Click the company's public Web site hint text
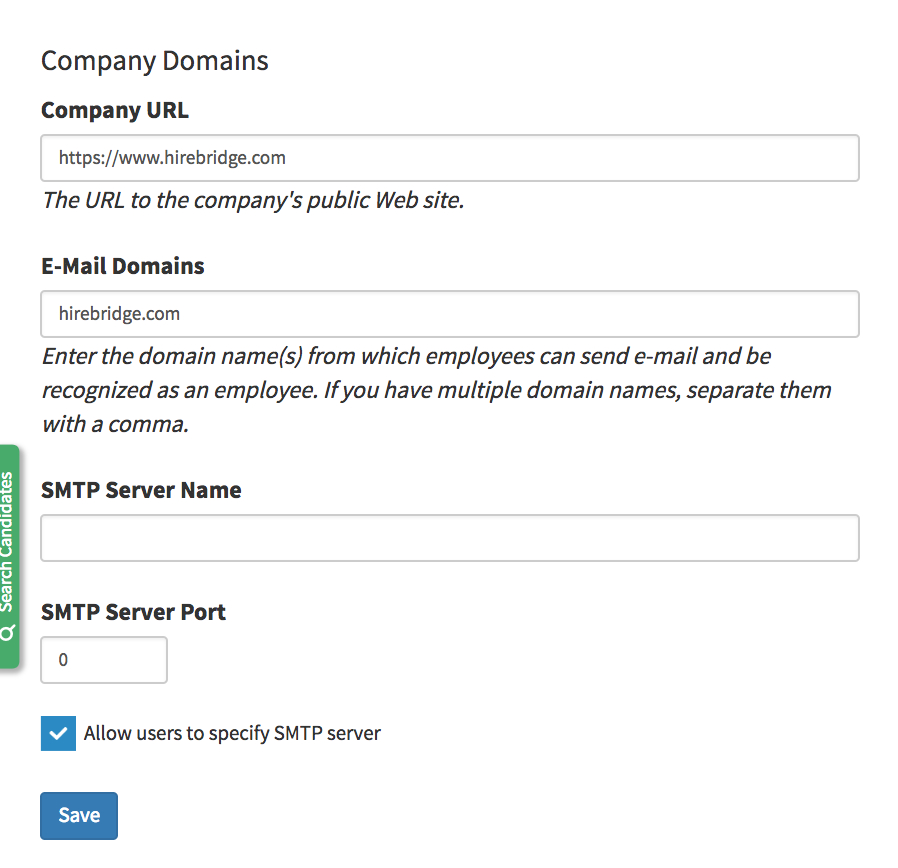Screen dimensions: 898x868 tap(253, 200)
